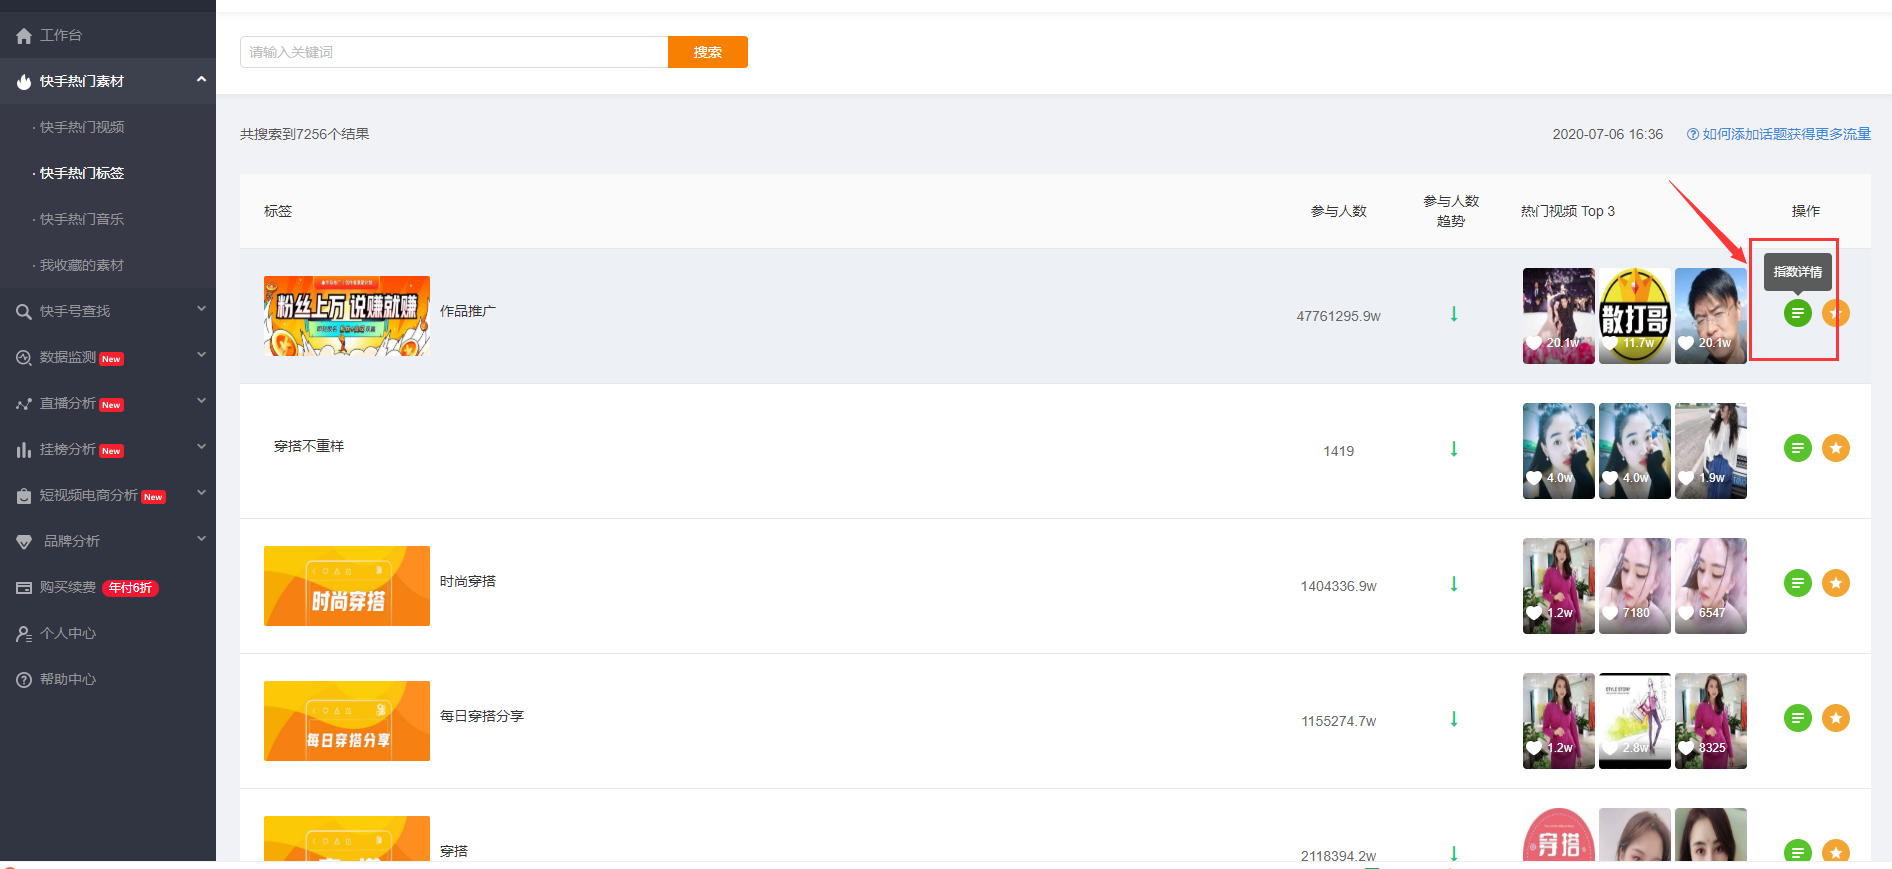Favorite the 时尚穿搭 tag with star icon
1892x869 pixels.
coord(1835,583)
